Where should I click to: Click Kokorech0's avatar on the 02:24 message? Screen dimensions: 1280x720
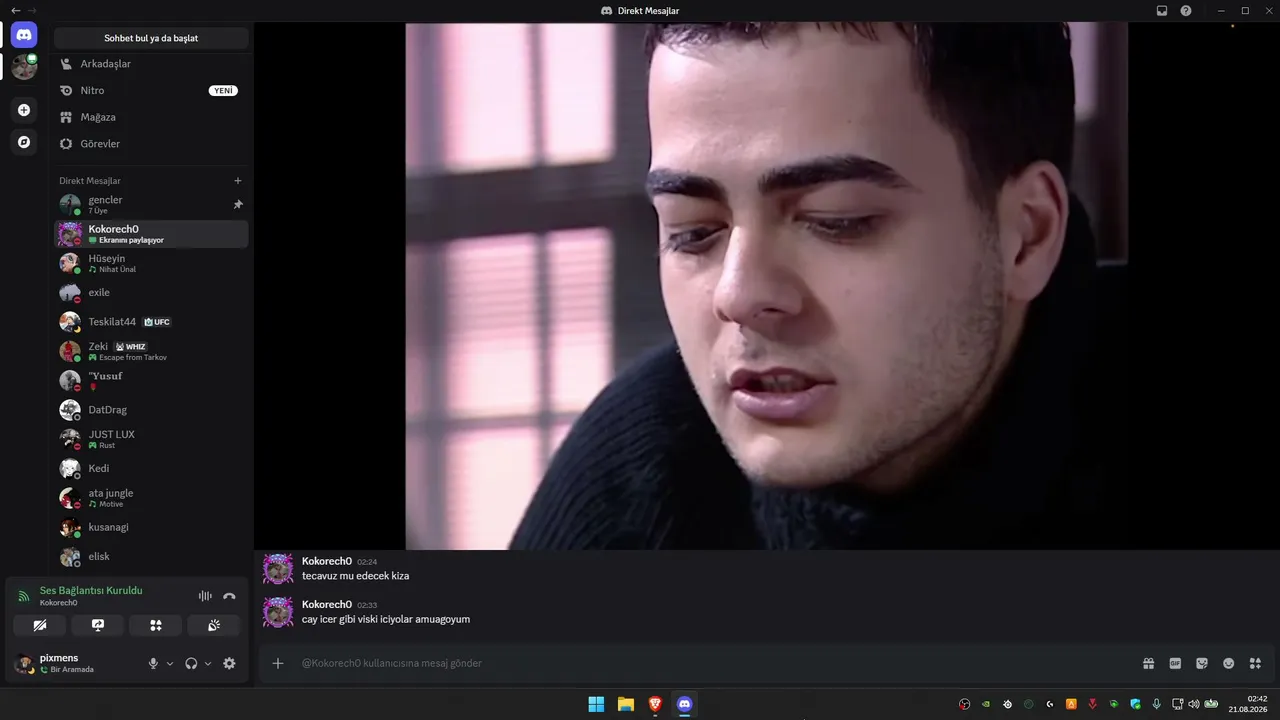pos(278,569)
